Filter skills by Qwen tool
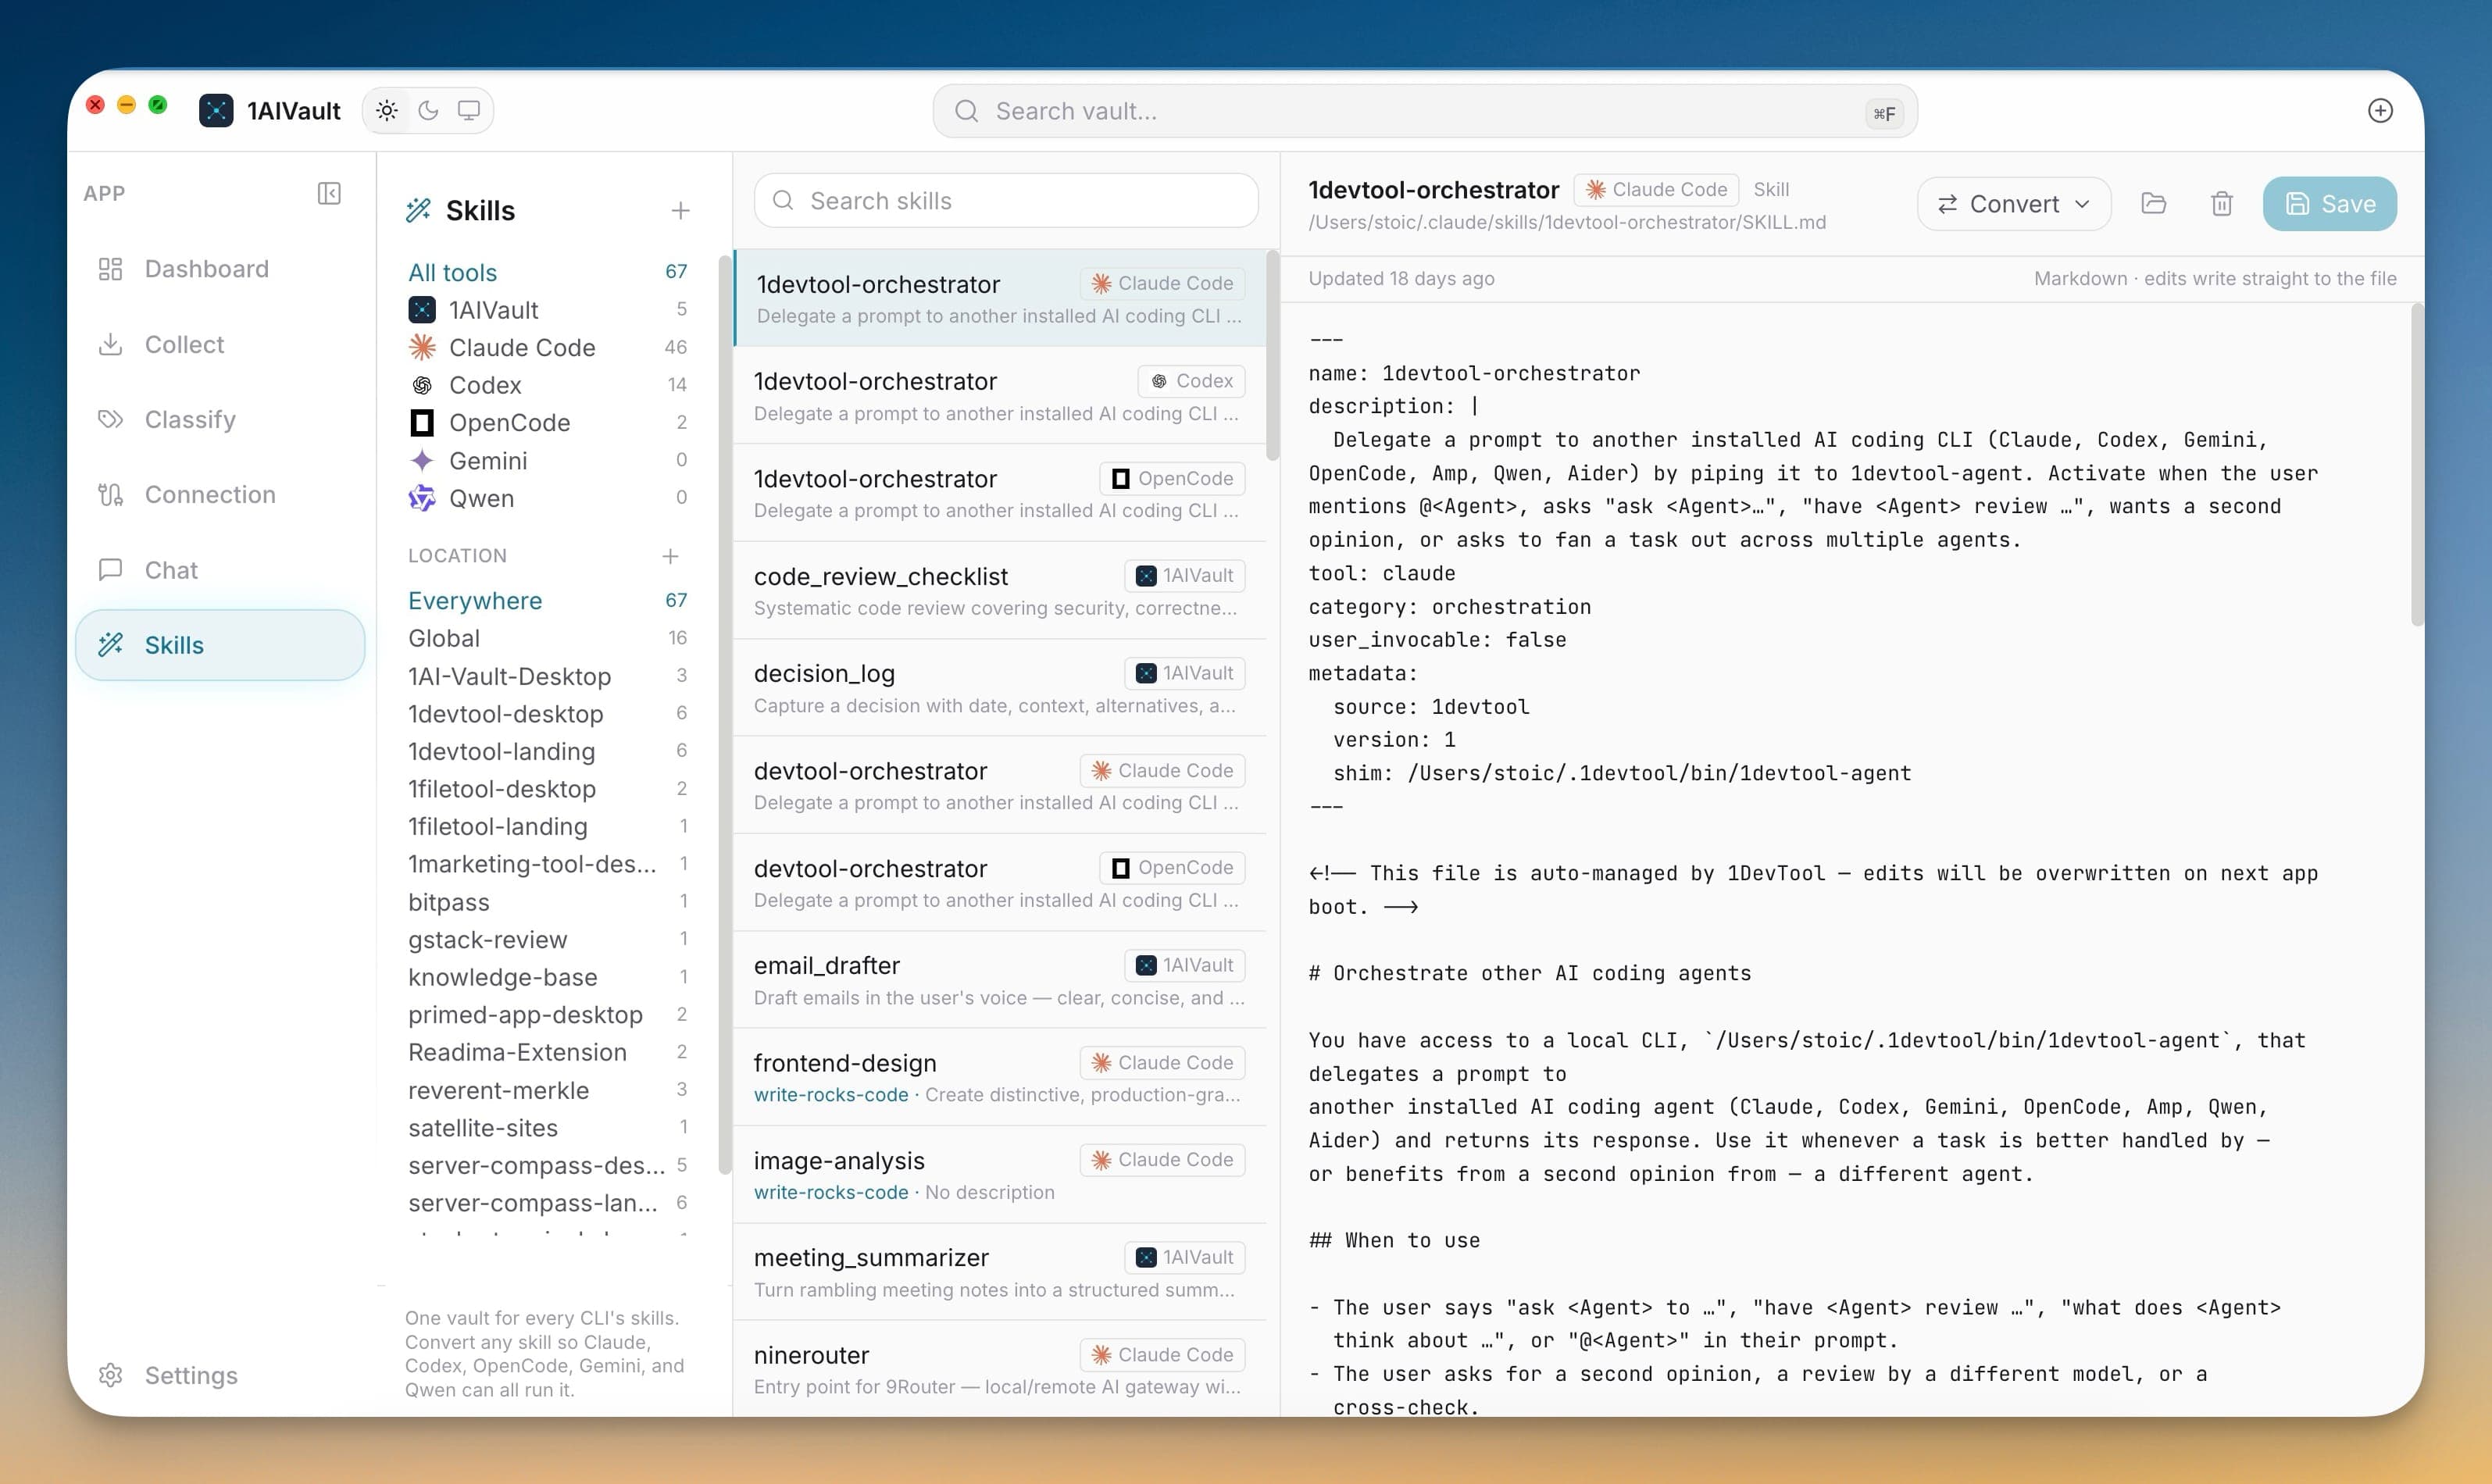This screenshot has width=2492, height=1484. click(x=547, y=498)
